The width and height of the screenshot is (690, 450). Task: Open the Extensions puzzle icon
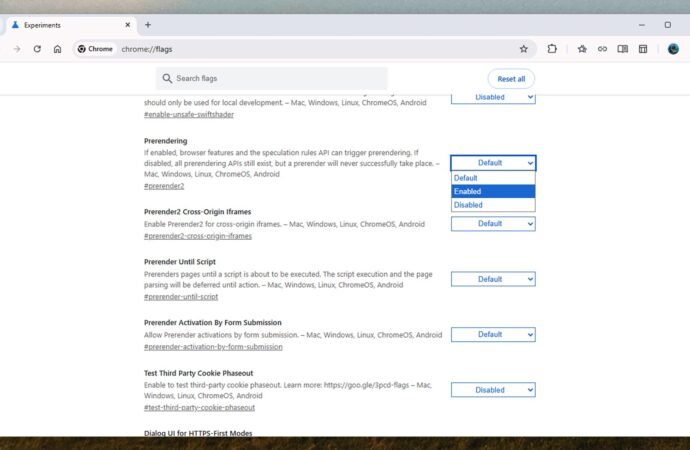point(552,49)
